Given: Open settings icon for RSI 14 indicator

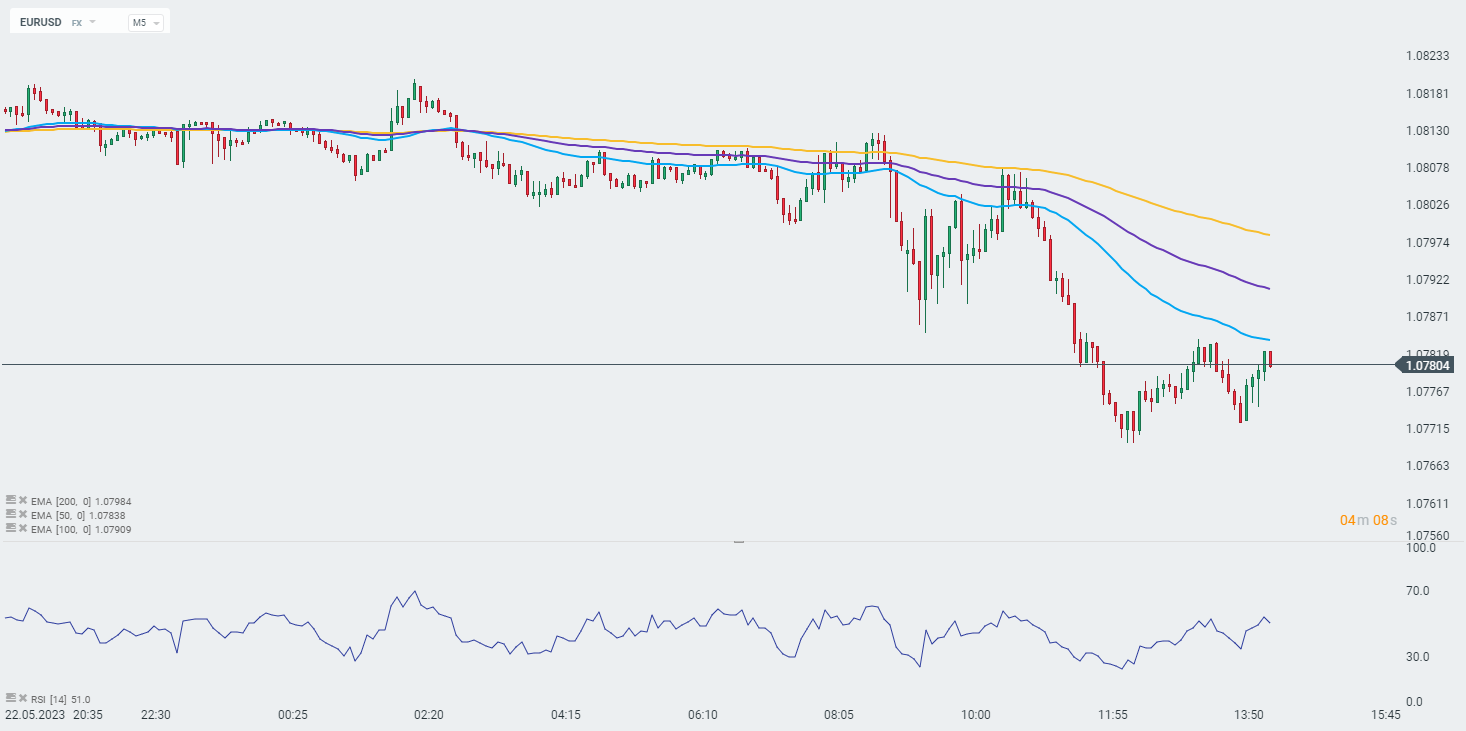Looking at the screenshot, I should [10, 698].
